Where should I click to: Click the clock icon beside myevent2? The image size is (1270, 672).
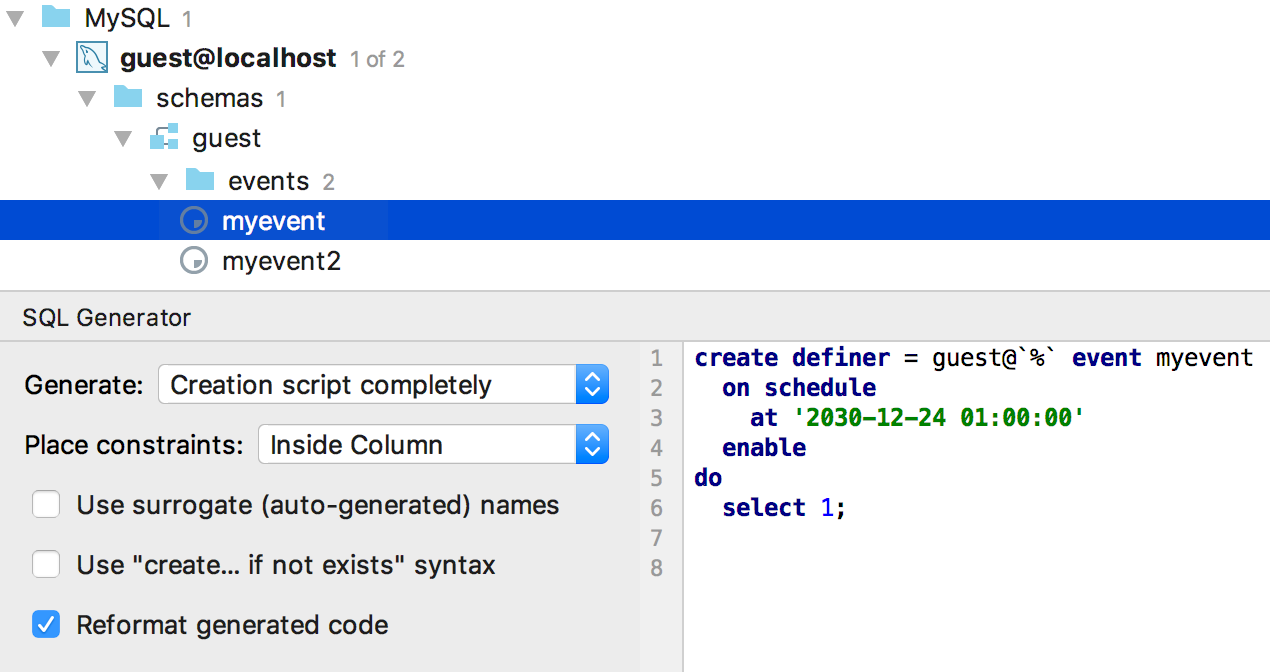193,261
